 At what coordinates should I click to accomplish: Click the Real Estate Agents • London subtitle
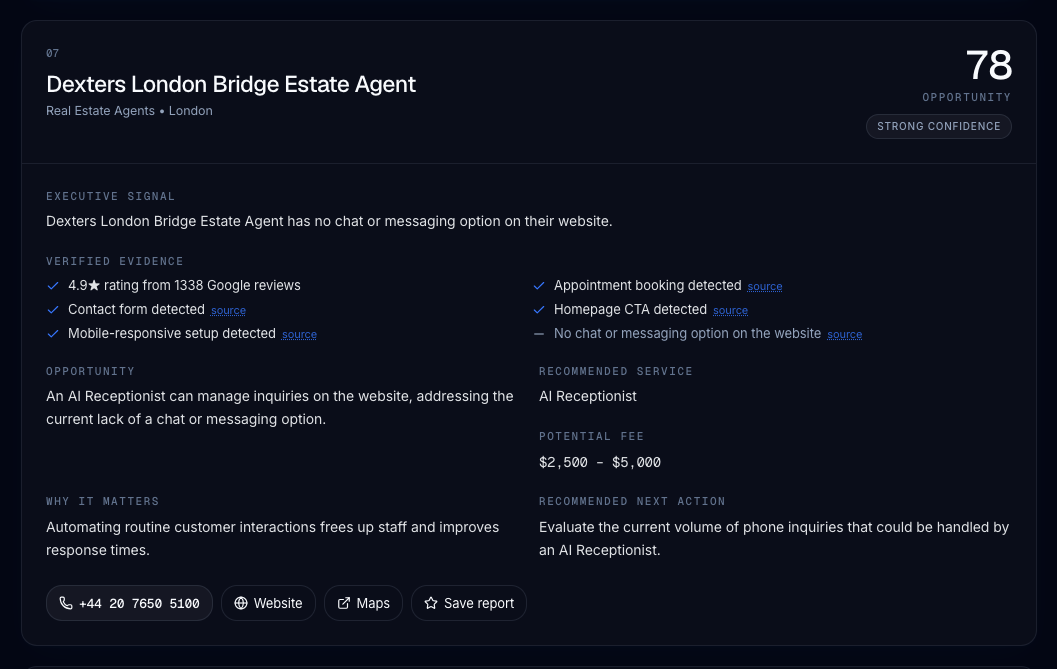[129, 111]
